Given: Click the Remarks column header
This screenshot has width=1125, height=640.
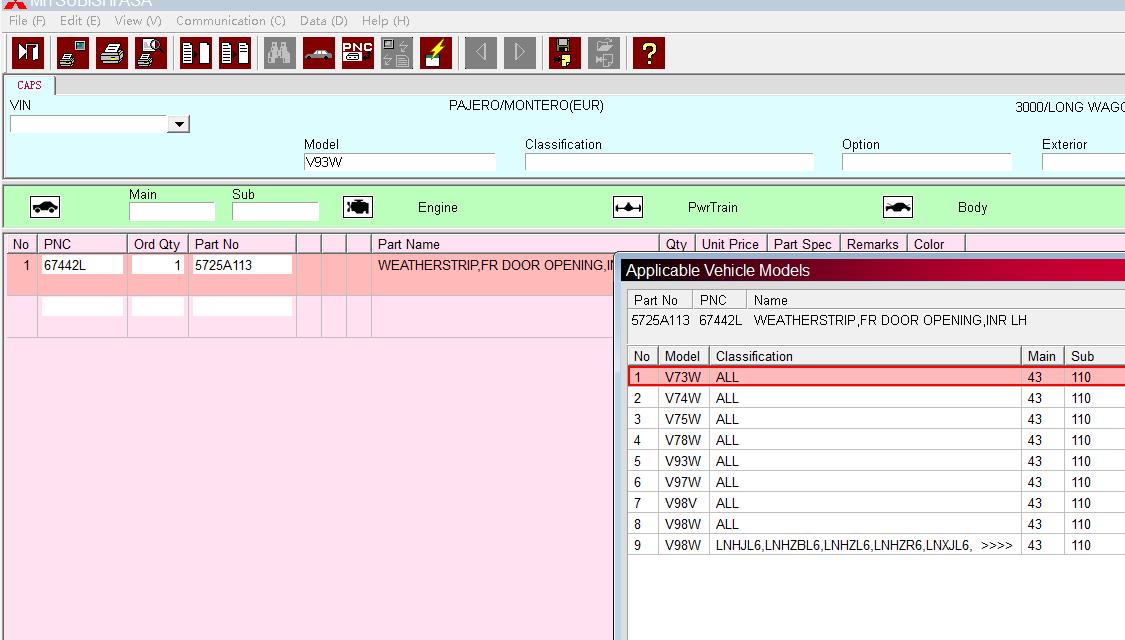Looking at the screenshot, I should click(x=872, y=244).
